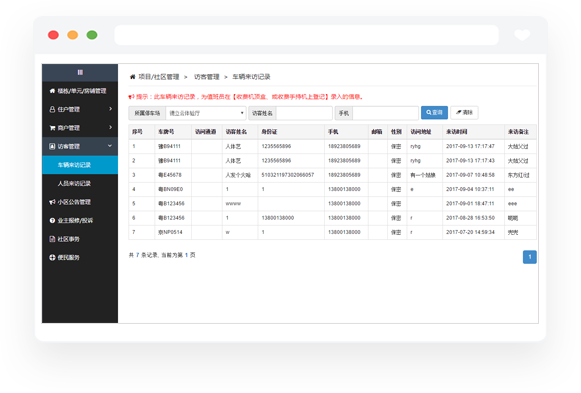Expand the 商户管理 submenu chevron
Screen dimensions: 581x393
[x=110, y=127]
